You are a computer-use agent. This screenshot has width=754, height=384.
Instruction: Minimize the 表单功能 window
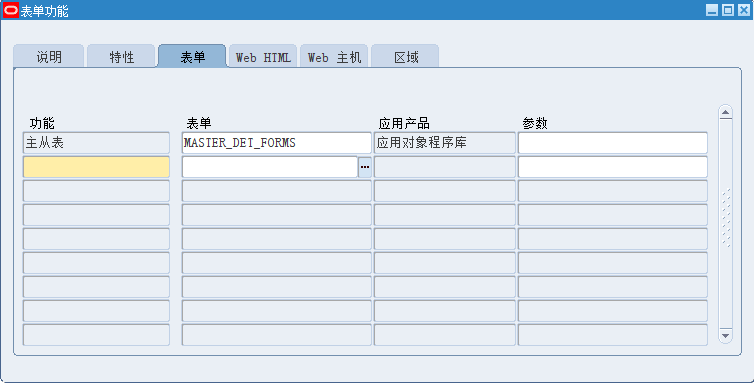point(712,10)
